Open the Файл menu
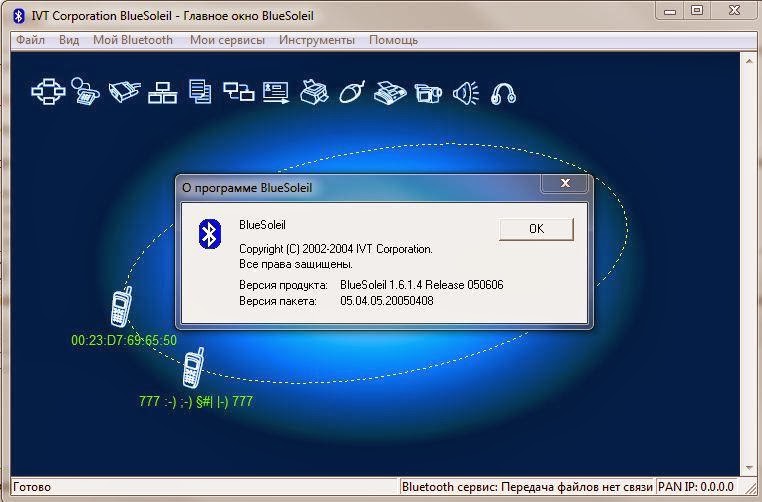Image resolution: width=762 pixels, height=502 pixels. 31,40
